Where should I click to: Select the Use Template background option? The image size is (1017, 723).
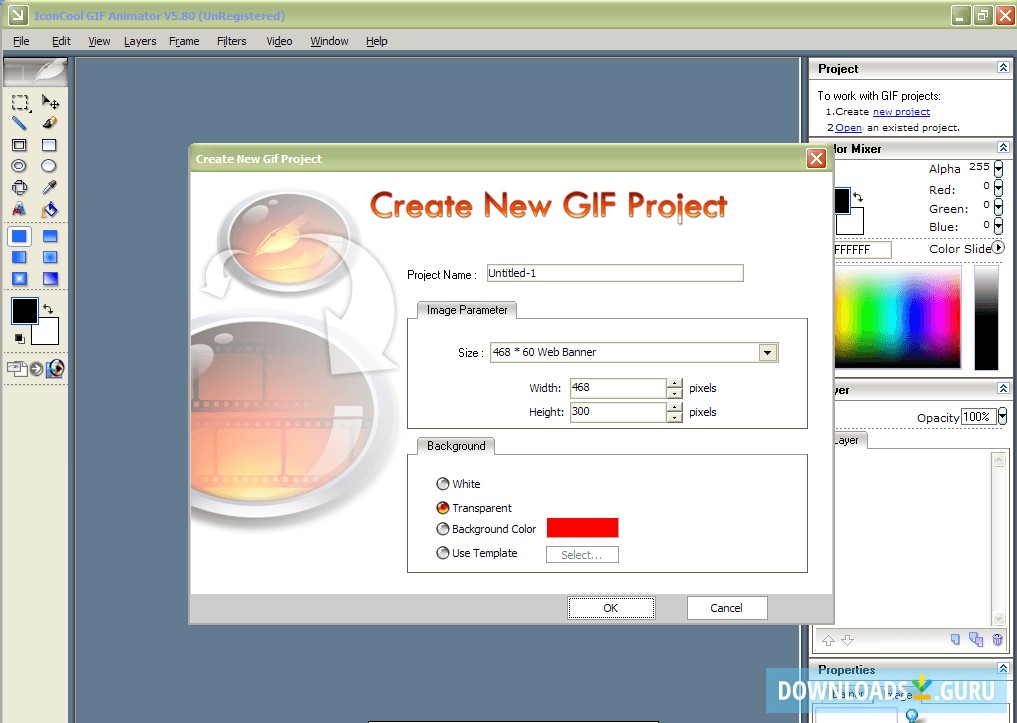coord(442,553)
